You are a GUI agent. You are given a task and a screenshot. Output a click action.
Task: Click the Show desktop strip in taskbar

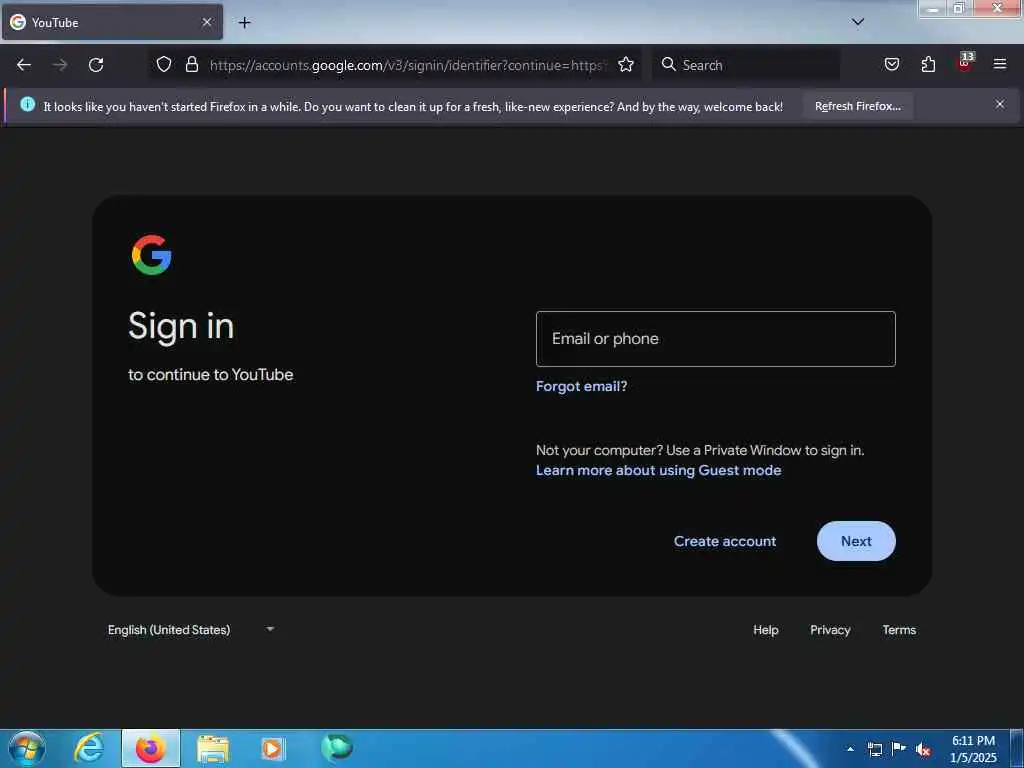[1017, 748]
